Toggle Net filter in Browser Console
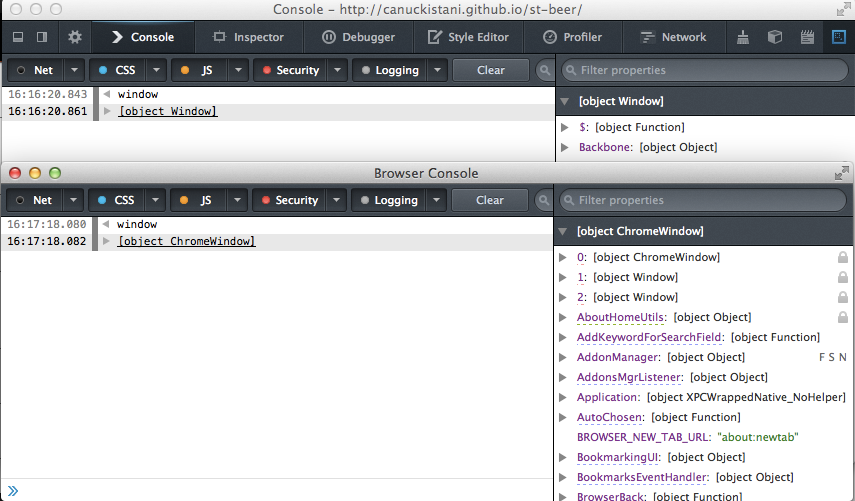This screenshot has height=501, width=855. tap(34, 200)
